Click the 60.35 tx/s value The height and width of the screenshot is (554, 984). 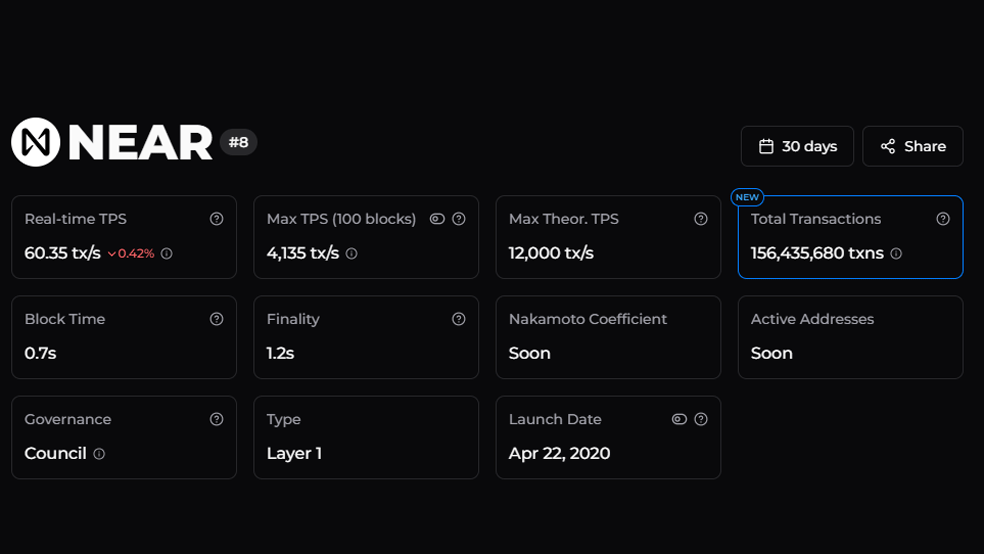tap(62, 253)
